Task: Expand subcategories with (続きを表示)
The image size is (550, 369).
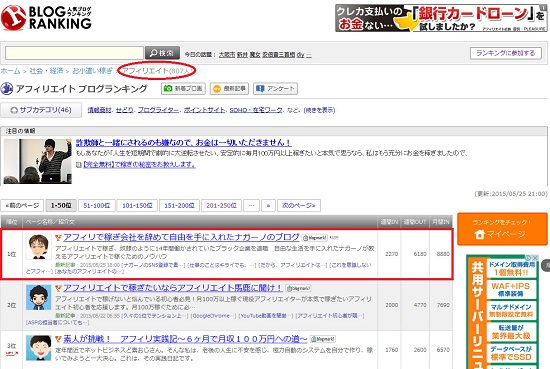Action: click(x=319, y=110)
